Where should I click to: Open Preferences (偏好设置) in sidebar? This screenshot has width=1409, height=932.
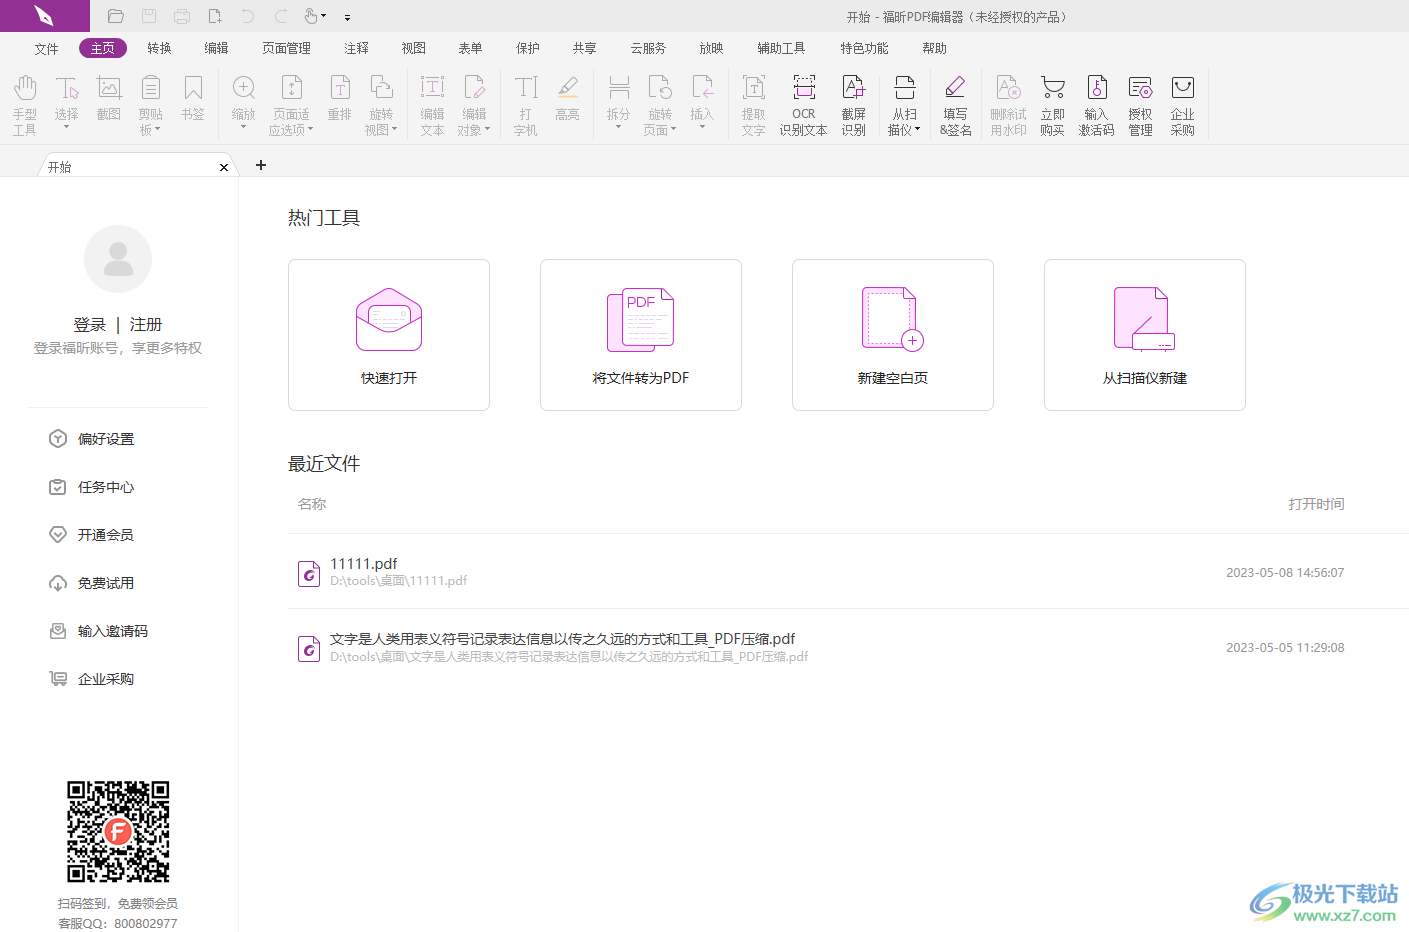pos(92,439)
